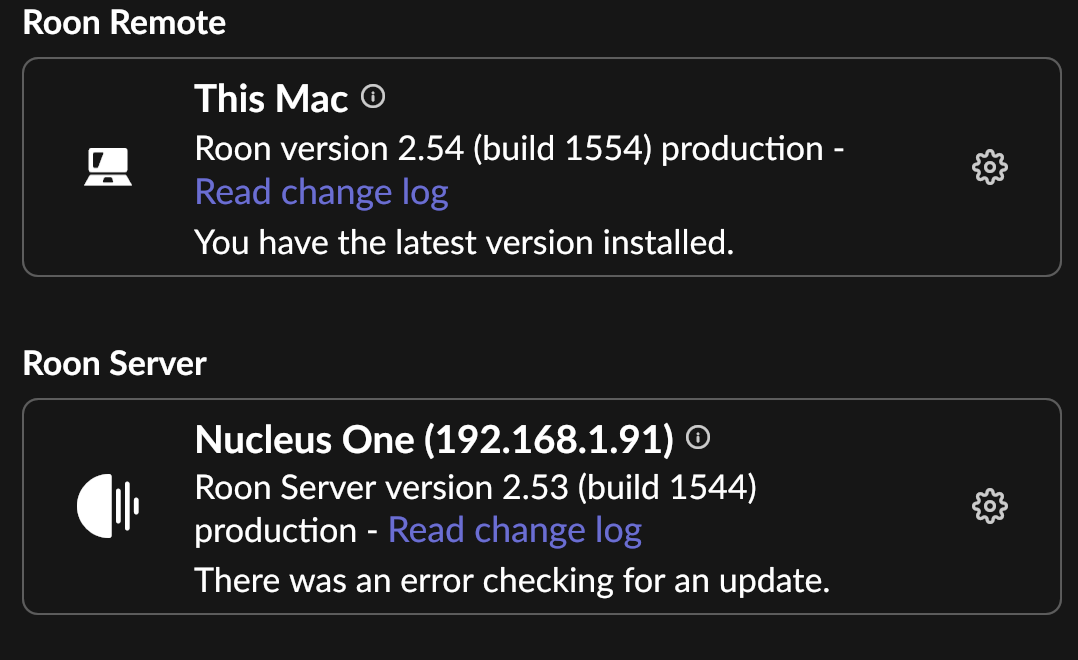Open the info tooltip beside Nucleus One
This screenshot has height=660, width=1078.
[x=700, y=435]
